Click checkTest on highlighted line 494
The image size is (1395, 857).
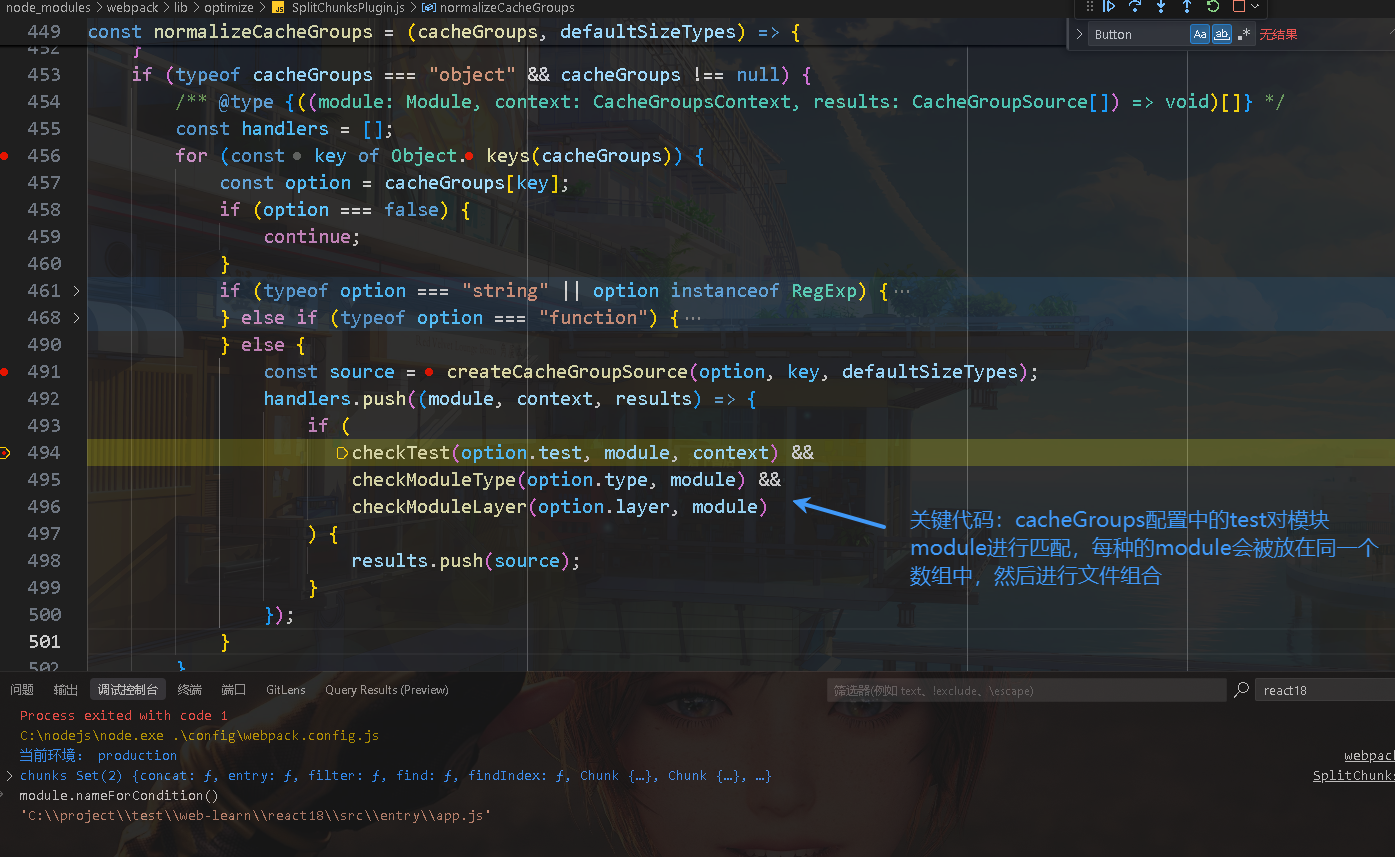click(401, 453)
